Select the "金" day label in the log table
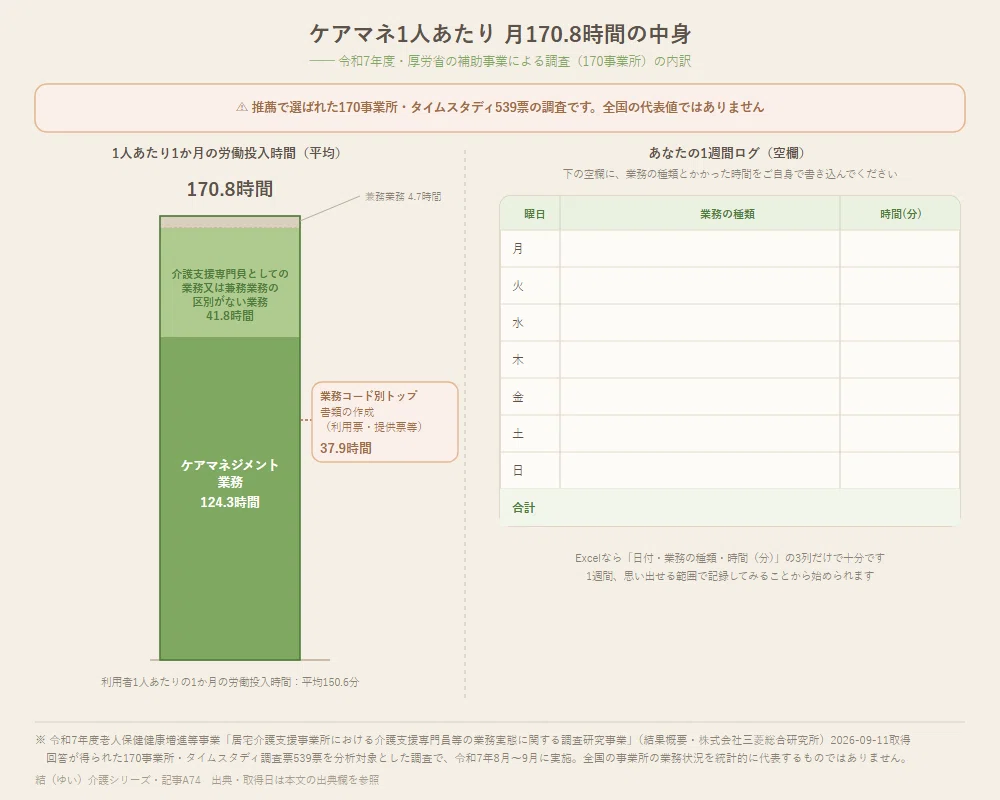Screen dimensions: 1000x800 518,397
